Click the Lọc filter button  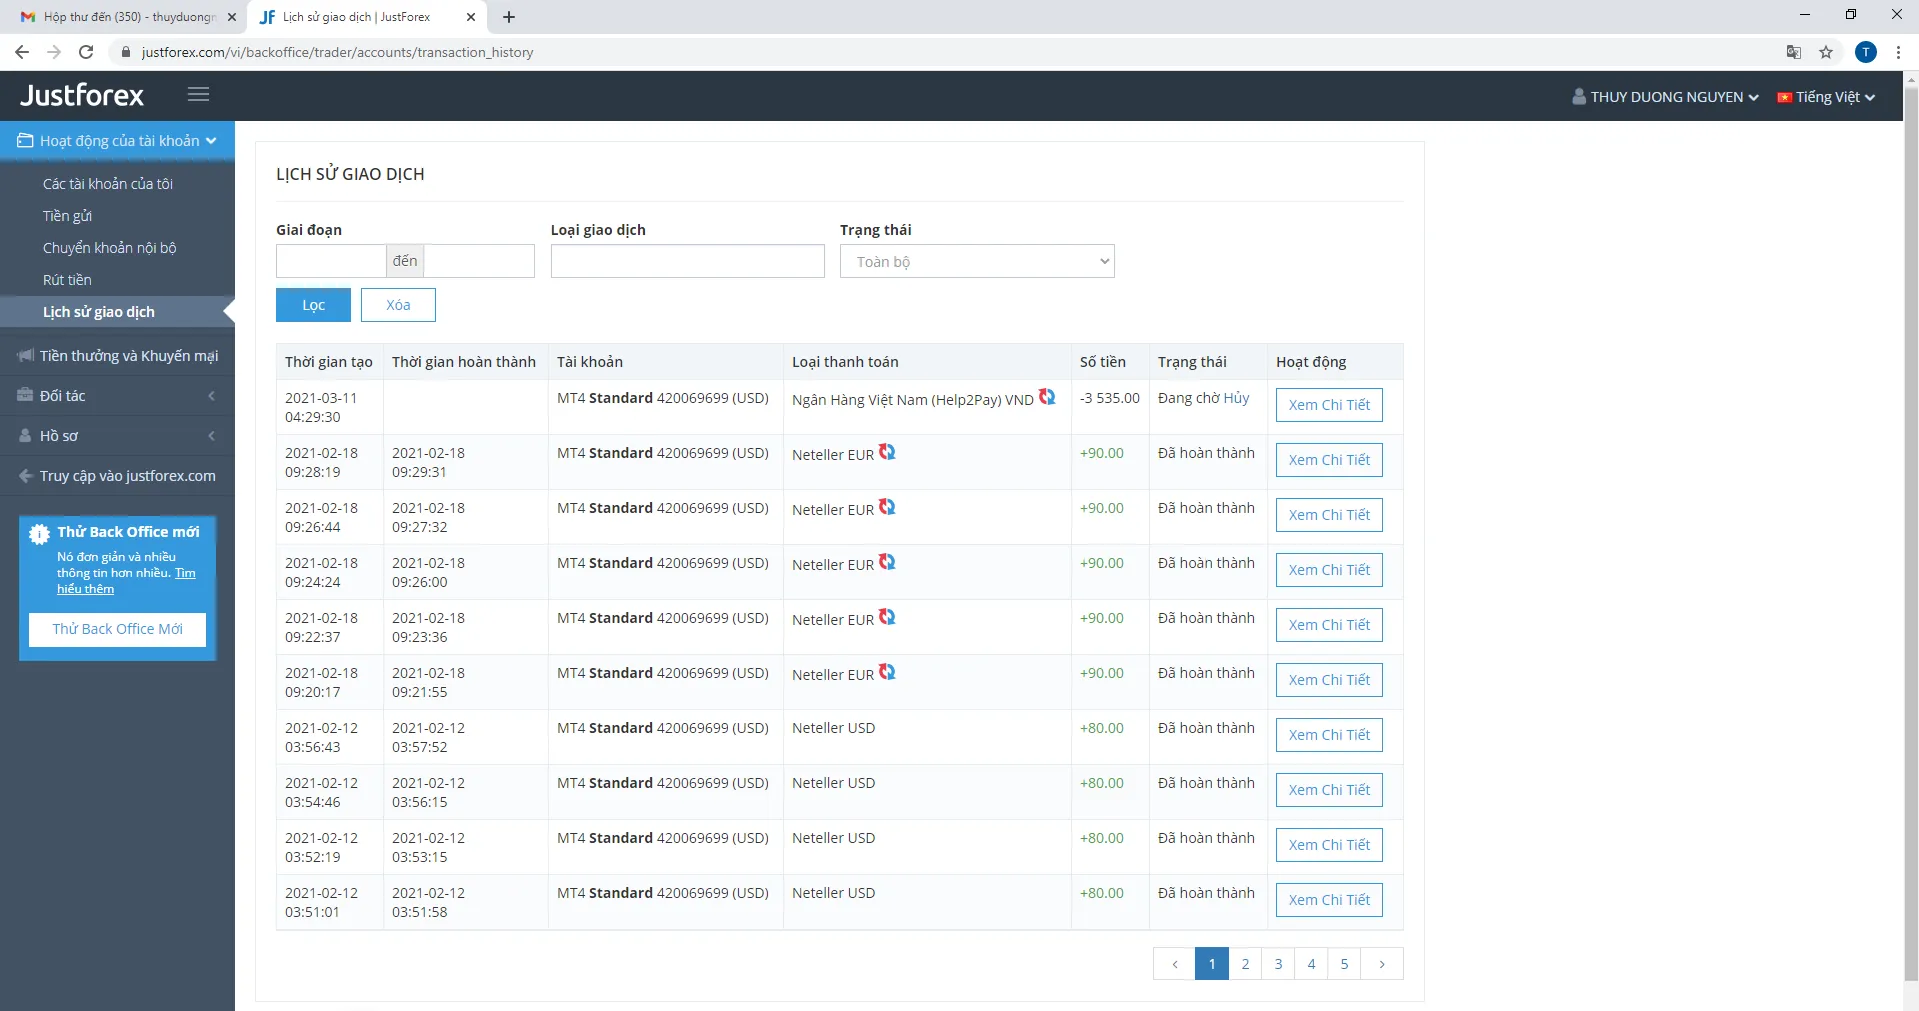coord(313,305)
